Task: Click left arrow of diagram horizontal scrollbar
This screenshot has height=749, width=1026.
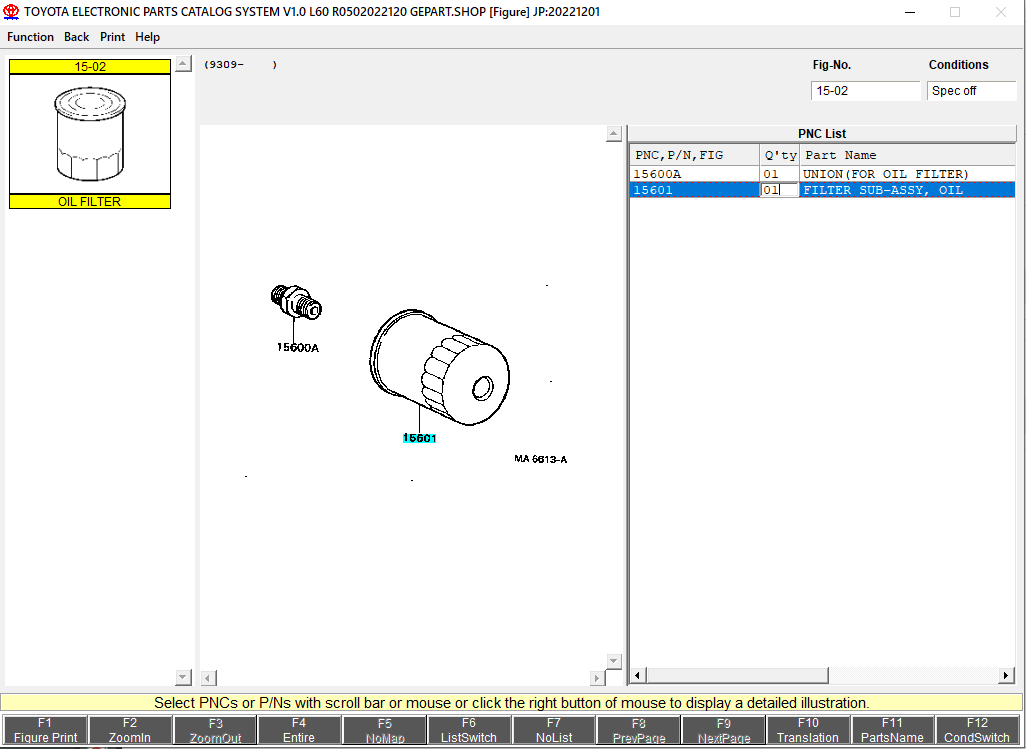Action: [x=208, y=678]
